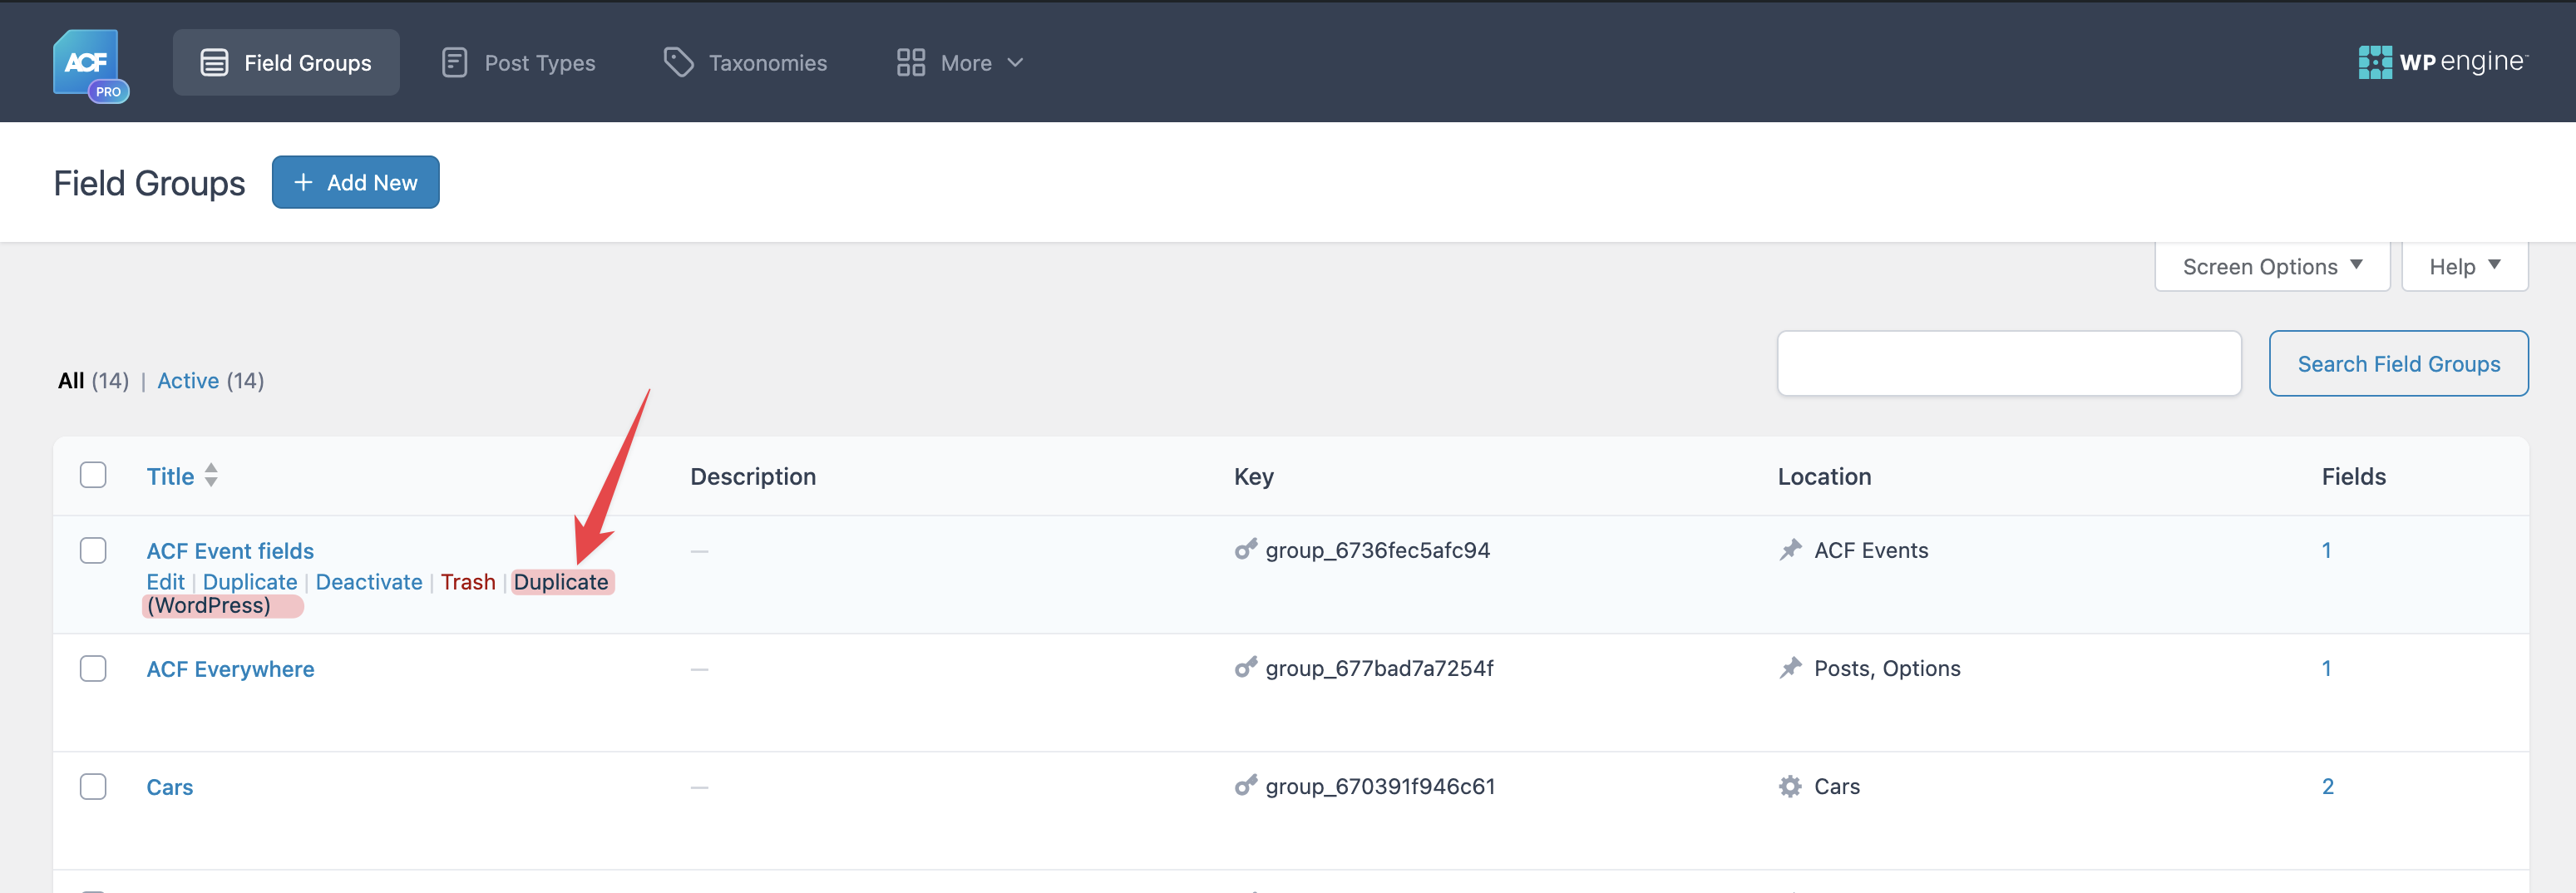Click the pin icon next to ACF Events

[x=1790, y=550]
